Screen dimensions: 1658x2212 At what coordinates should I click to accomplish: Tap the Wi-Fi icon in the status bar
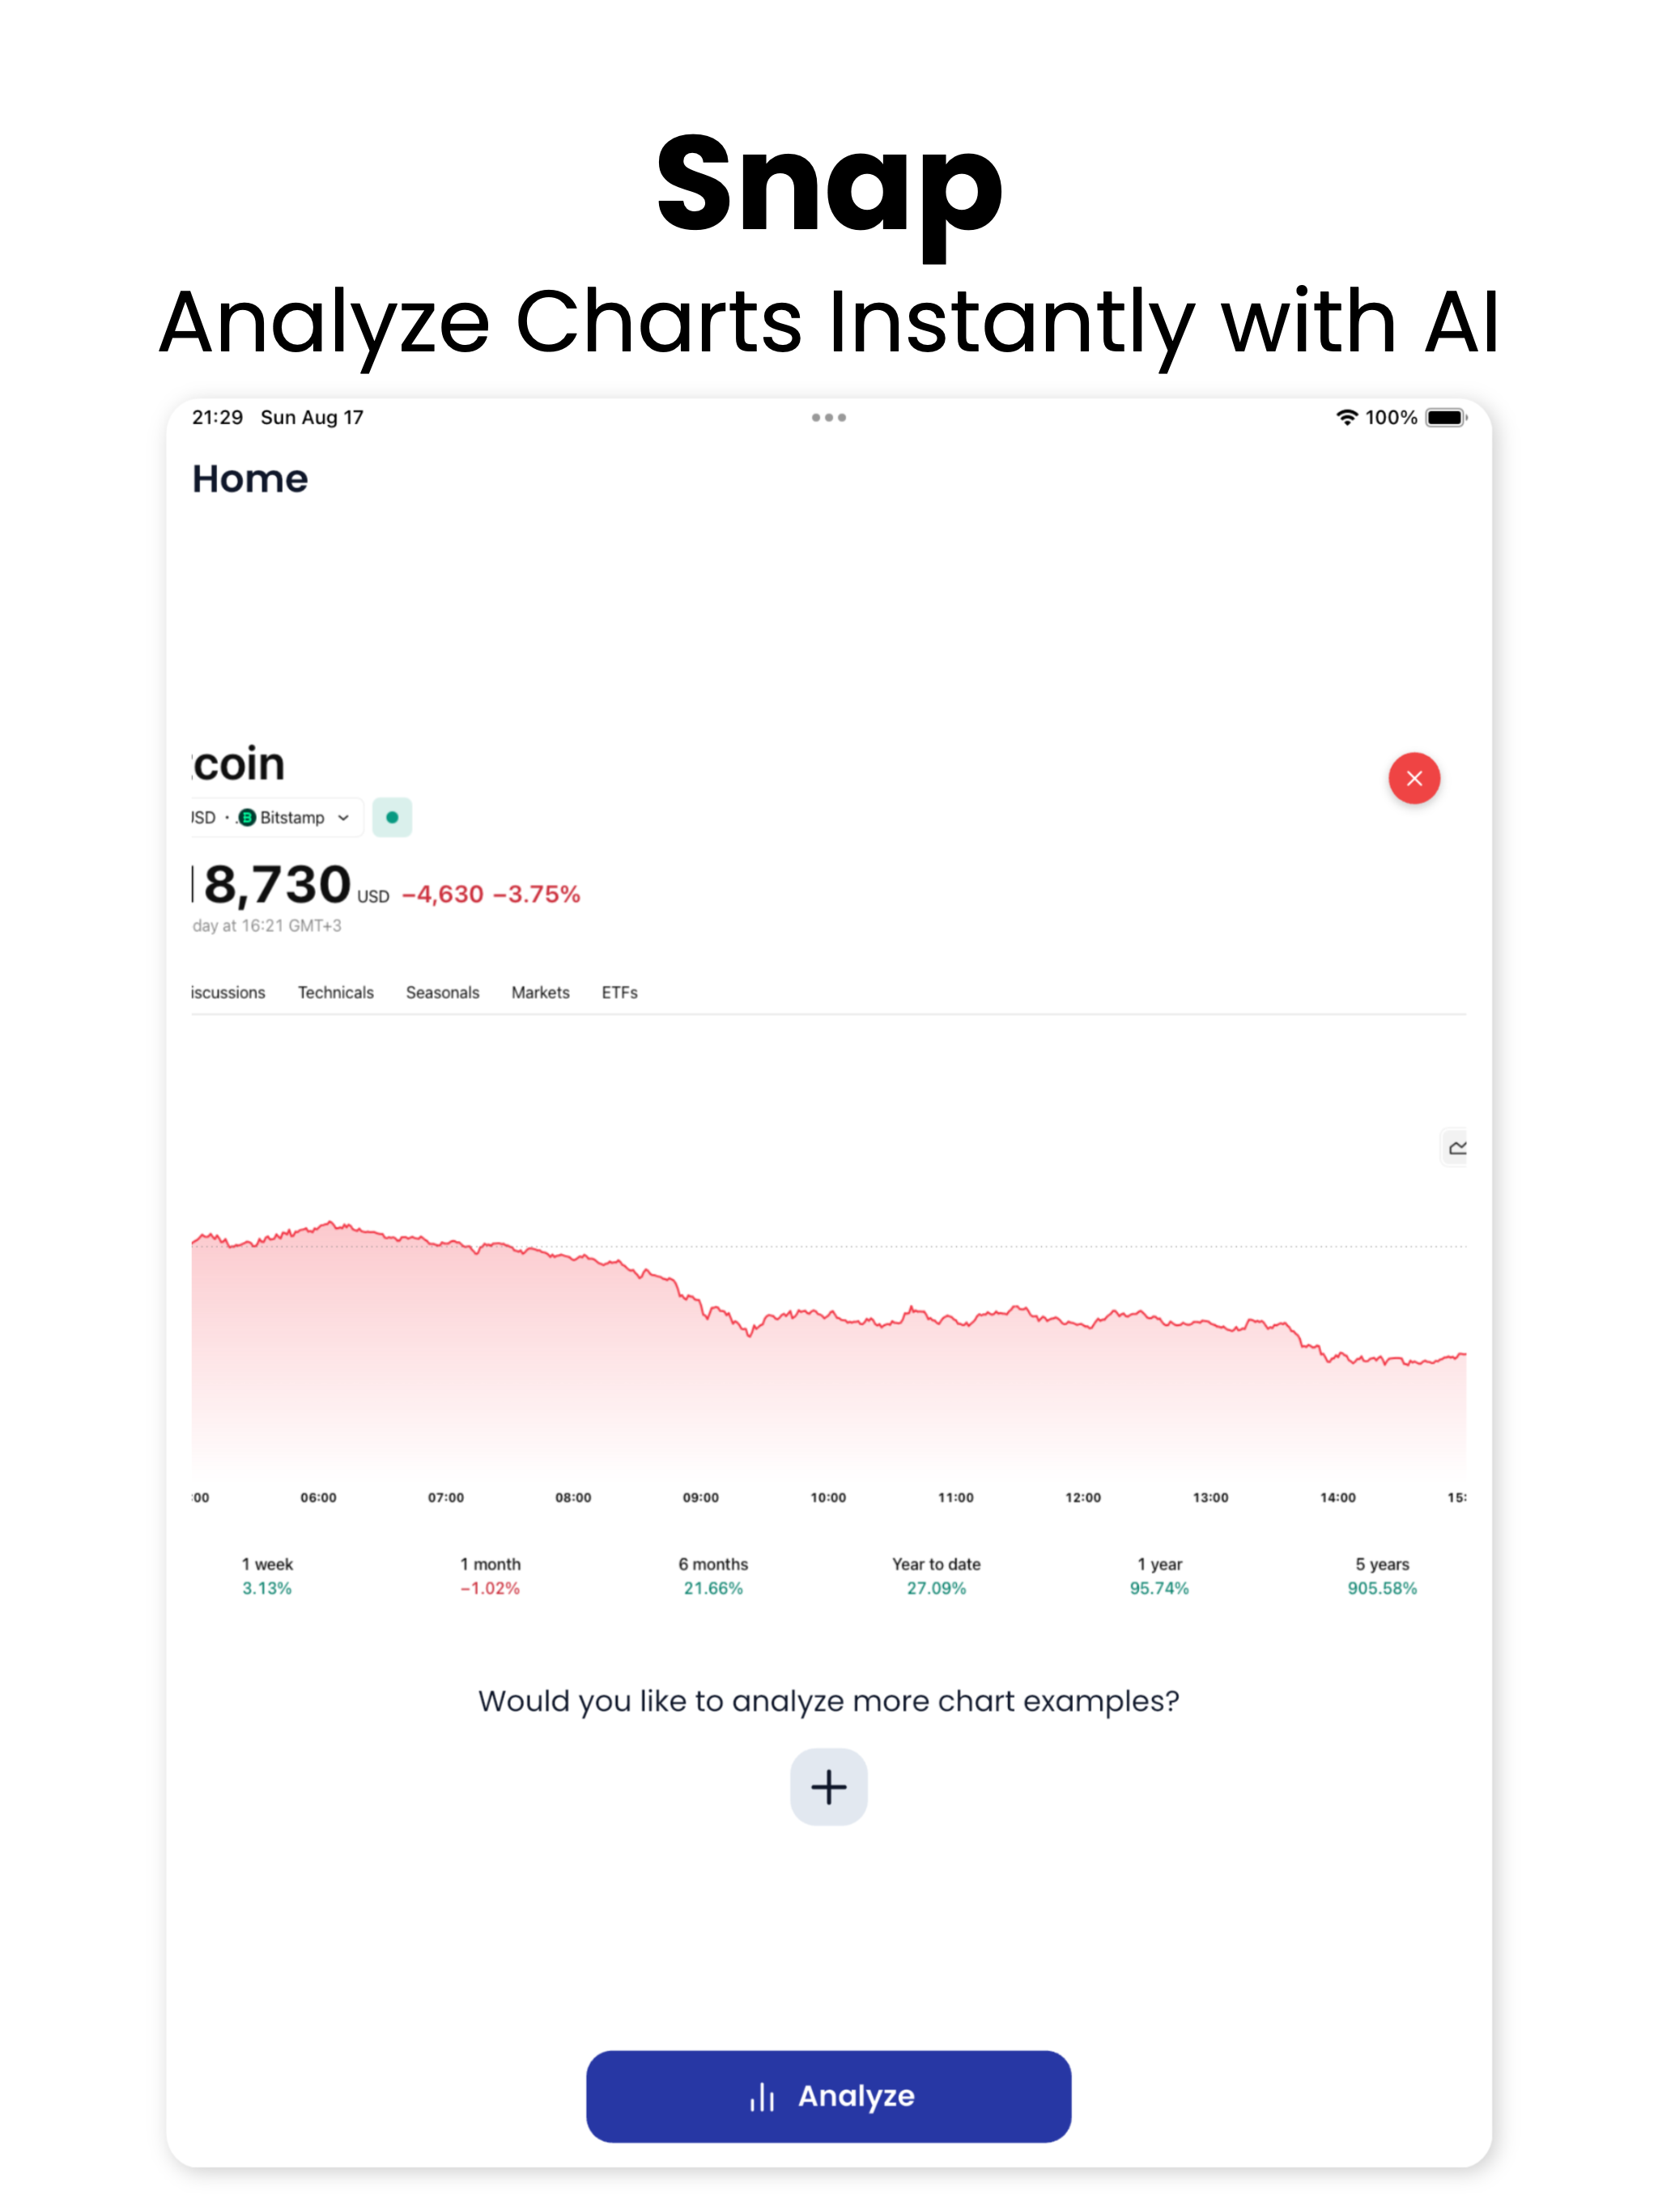pyautogui.click(x=1346, y=418)
